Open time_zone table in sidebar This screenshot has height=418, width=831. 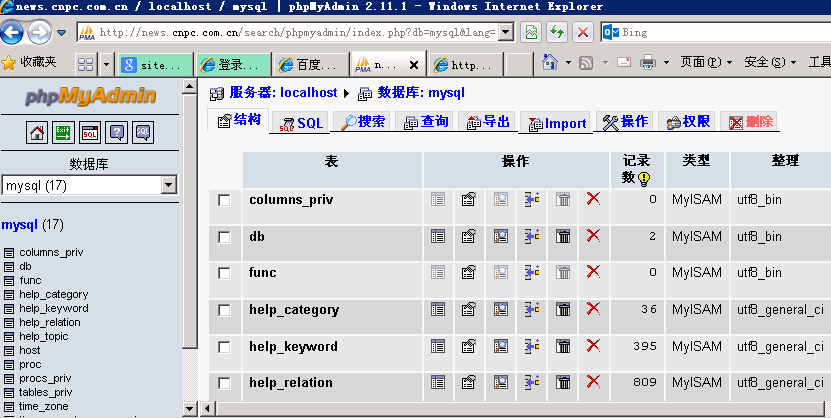tap(43, 407)
